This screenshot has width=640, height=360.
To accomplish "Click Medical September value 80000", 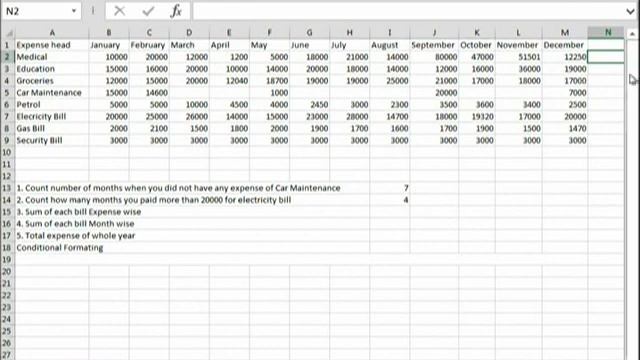I will click(434, 57).
